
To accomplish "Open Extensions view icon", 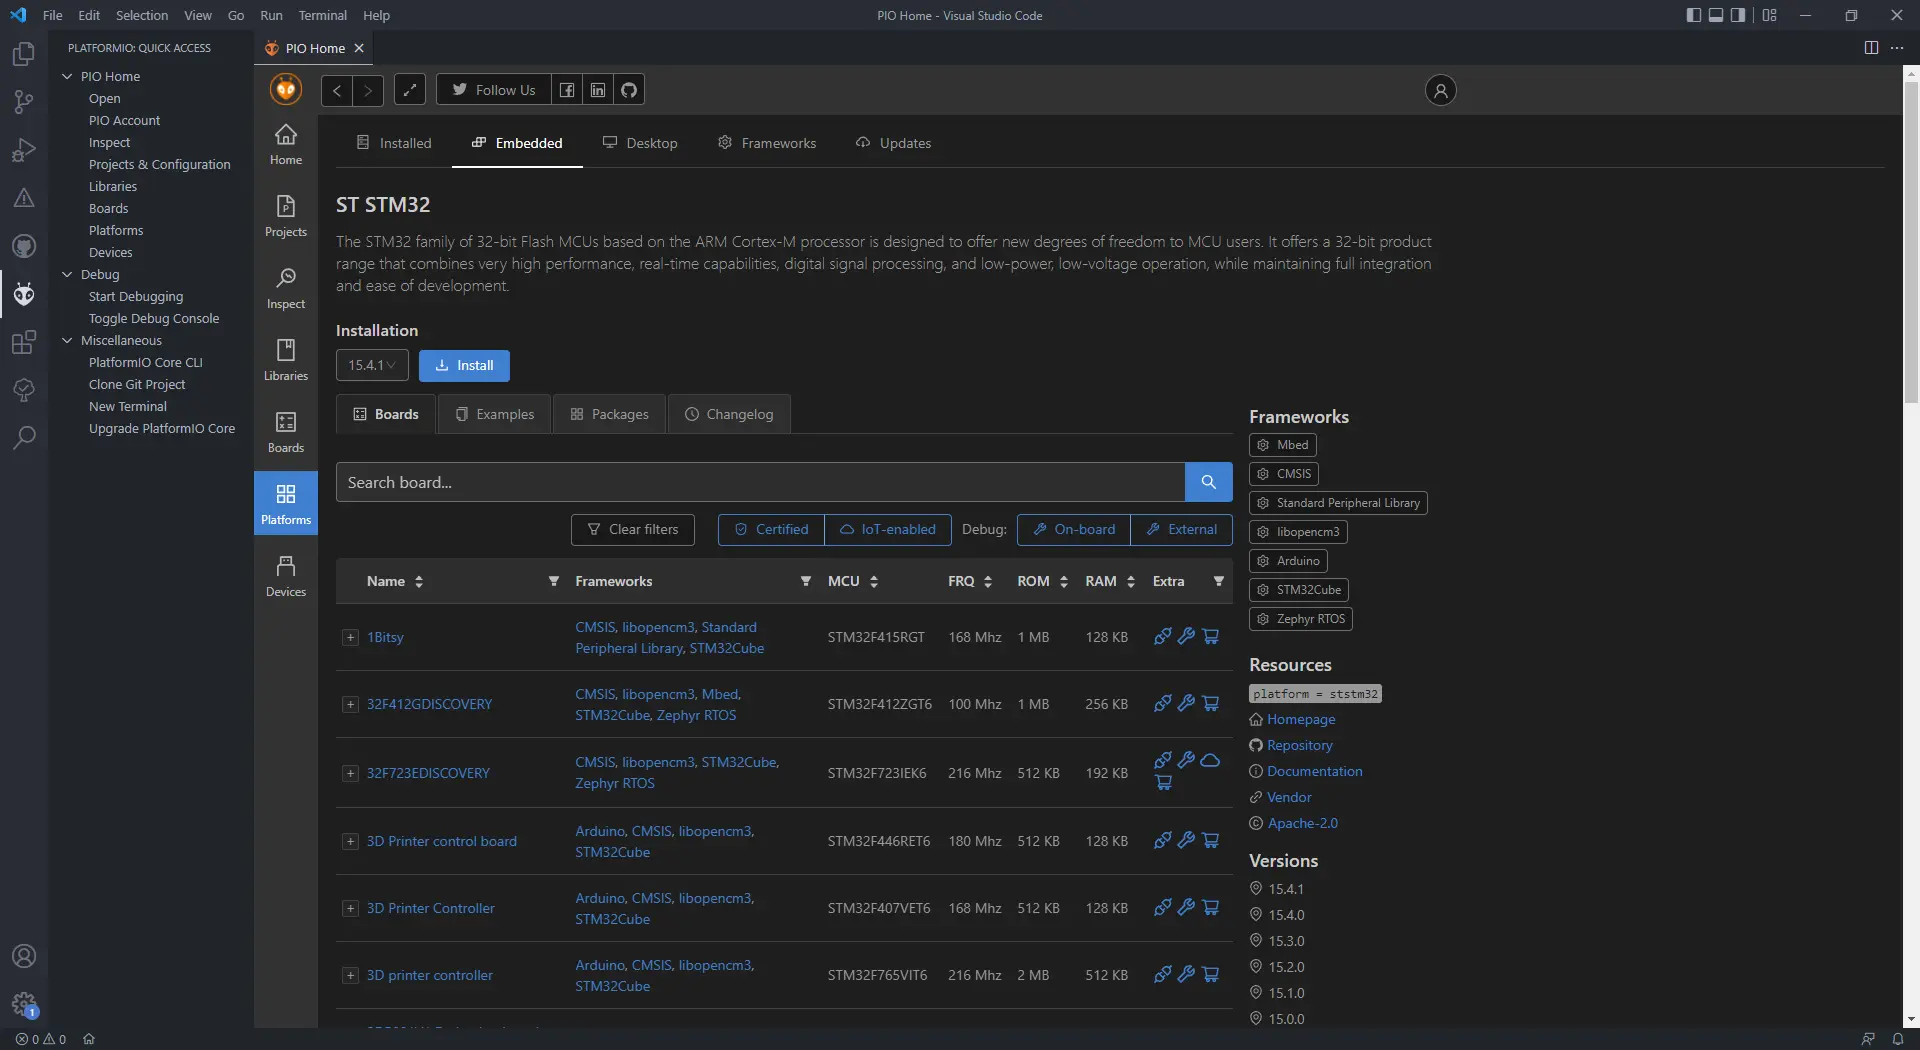I will (24, 342).
